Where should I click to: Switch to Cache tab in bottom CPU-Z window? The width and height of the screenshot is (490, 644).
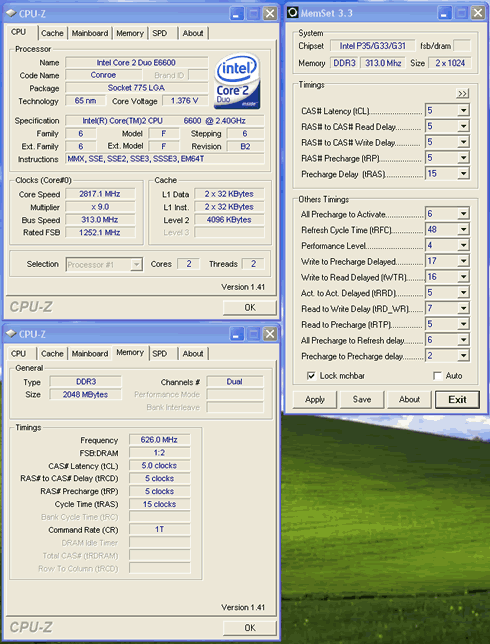coord(52,354)
